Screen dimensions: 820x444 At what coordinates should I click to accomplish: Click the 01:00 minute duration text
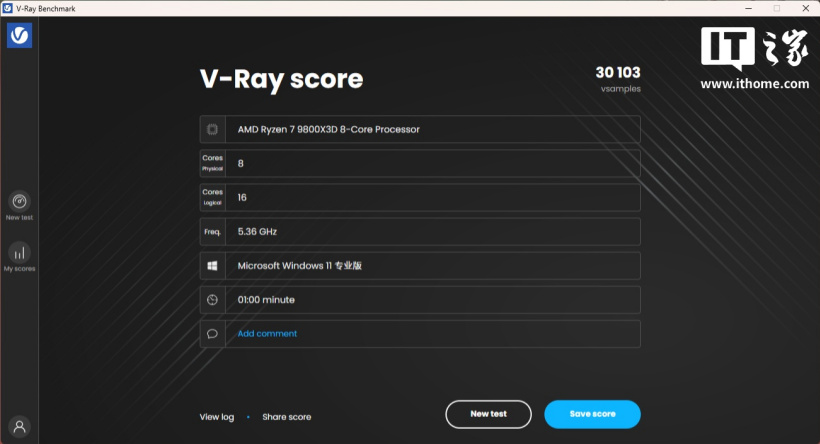click(266, 300)
